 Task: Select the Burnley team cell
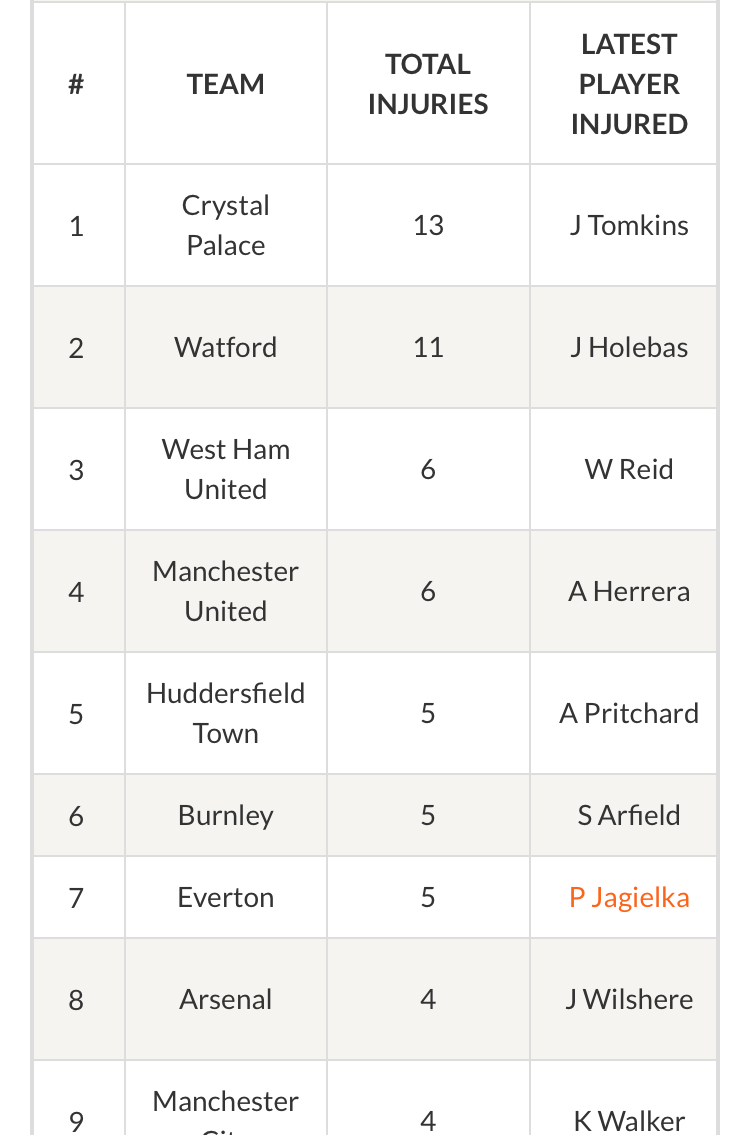coord(226,816)
